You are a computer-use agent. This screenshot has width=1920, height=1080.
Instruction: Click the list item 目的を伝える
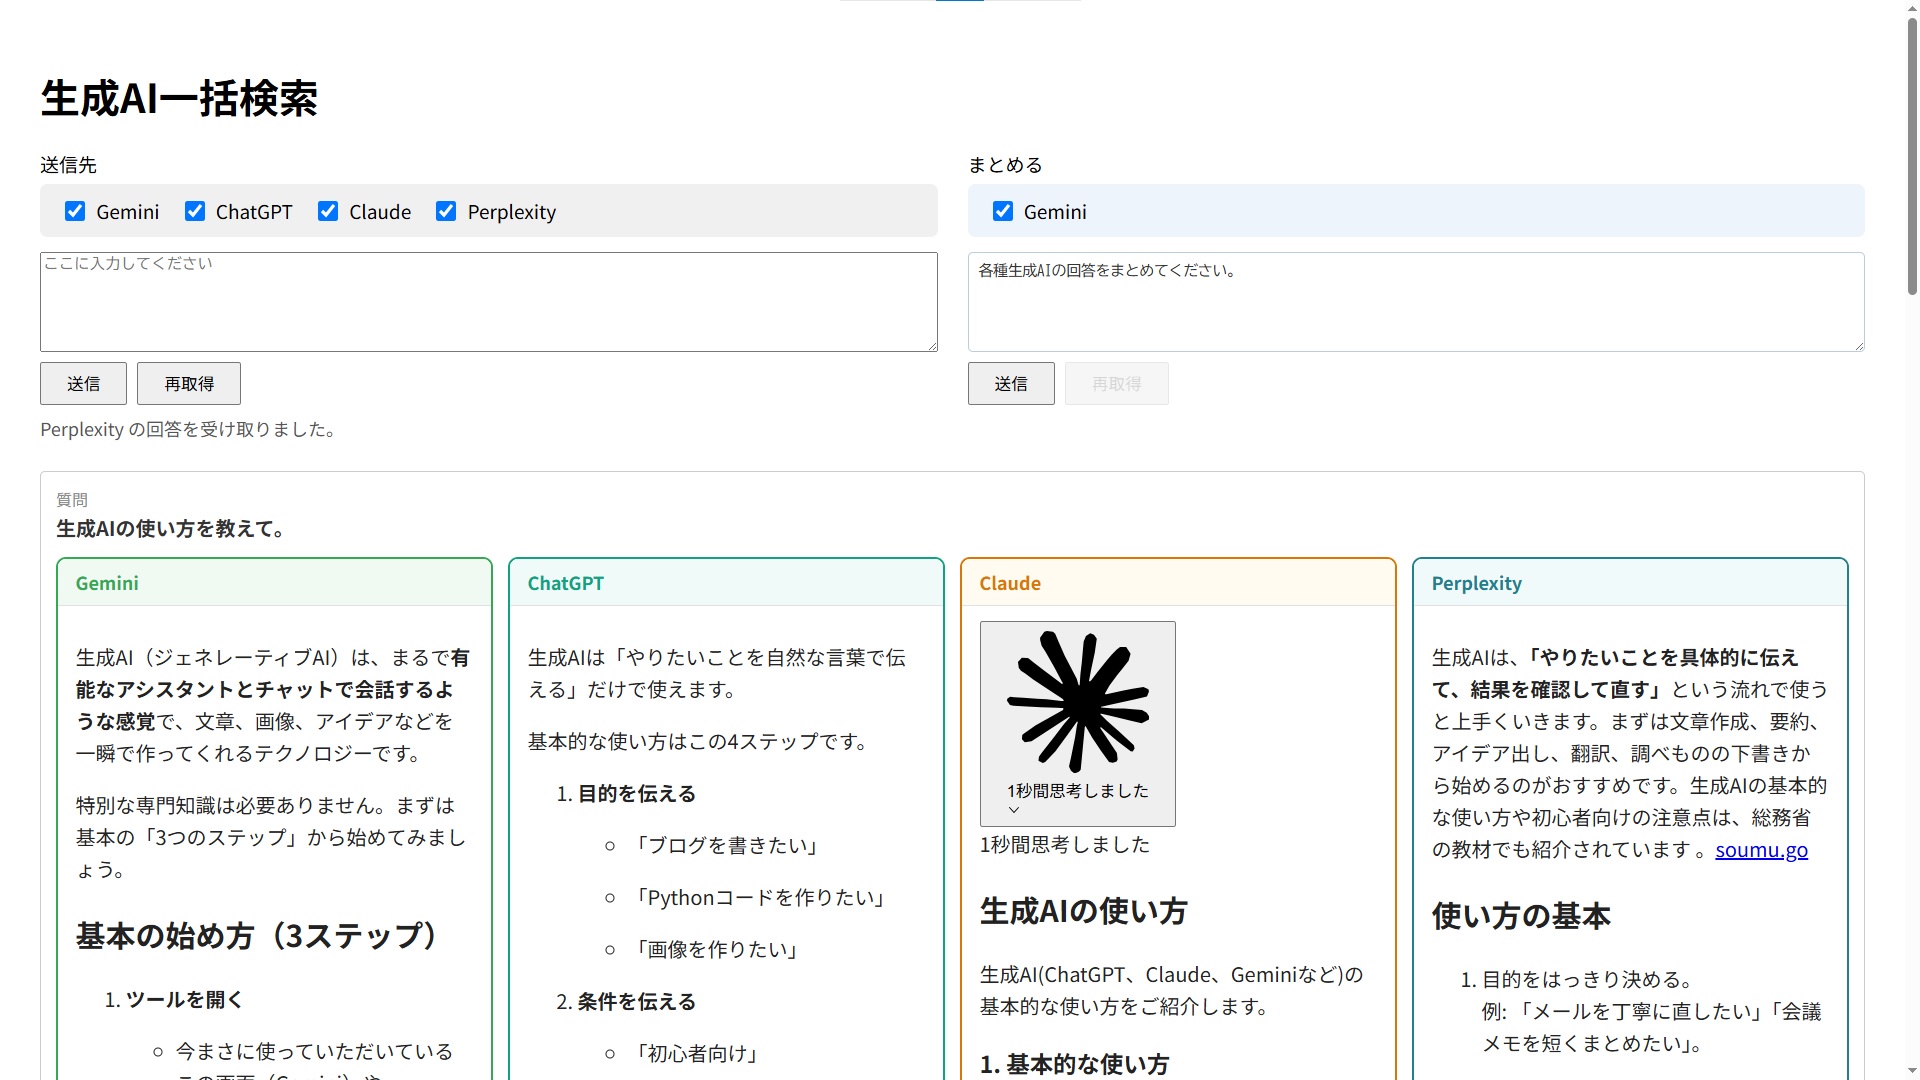coord(637,794)
